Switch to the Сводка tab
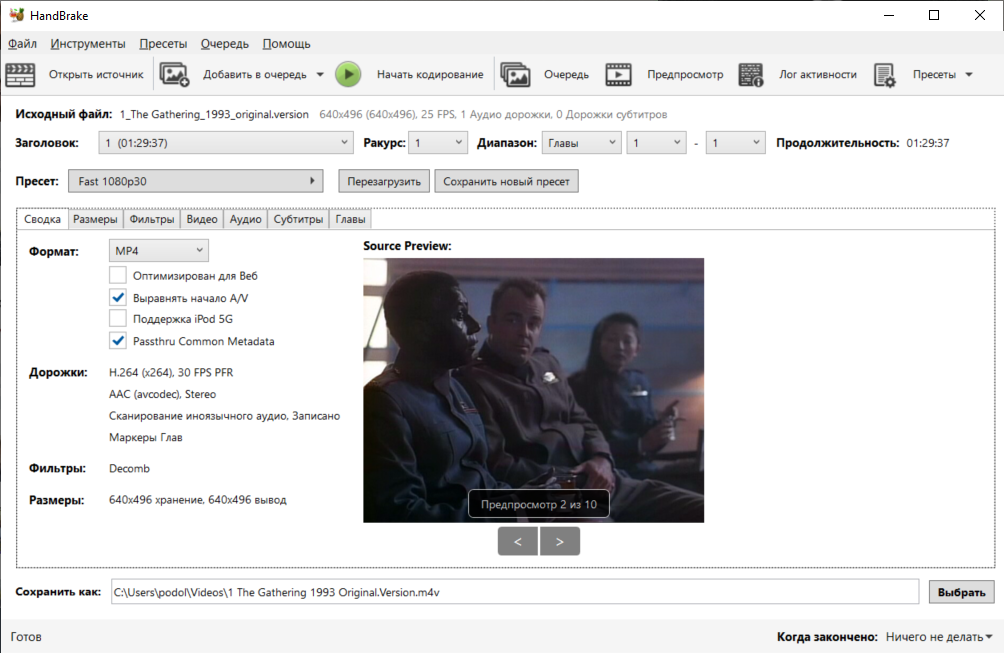1004x653 pixels. click(42, 219)
